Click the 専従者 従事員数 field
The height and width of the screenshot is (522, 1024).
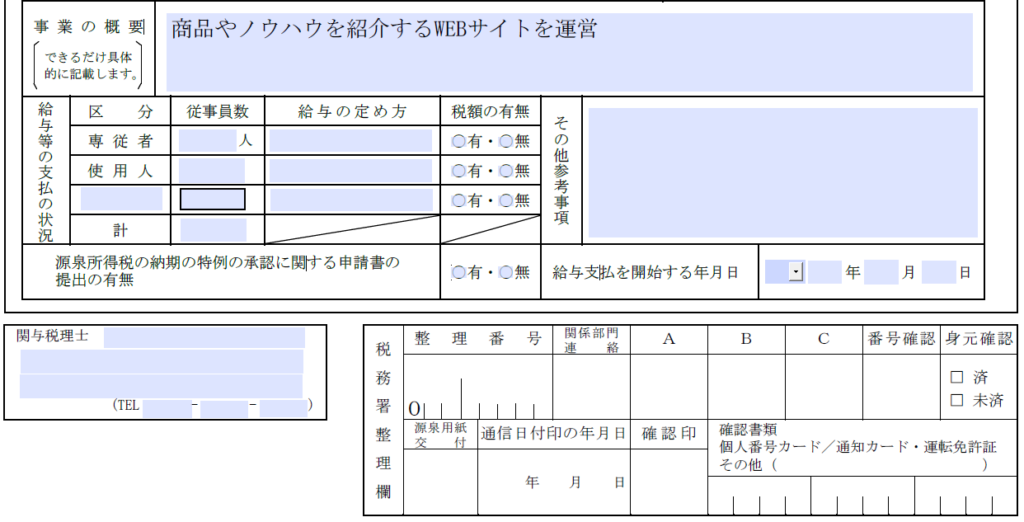click(x=208, y=141)
